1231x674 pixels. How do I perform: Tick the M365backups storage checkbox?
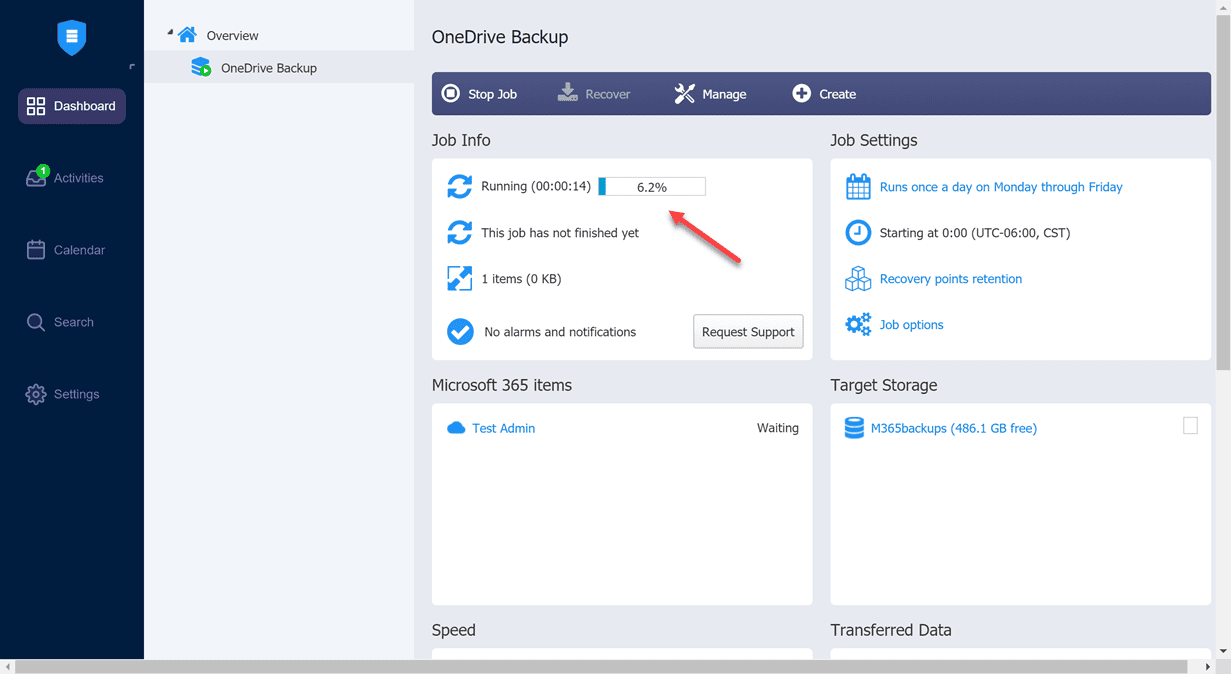(x=1190, y=426)
